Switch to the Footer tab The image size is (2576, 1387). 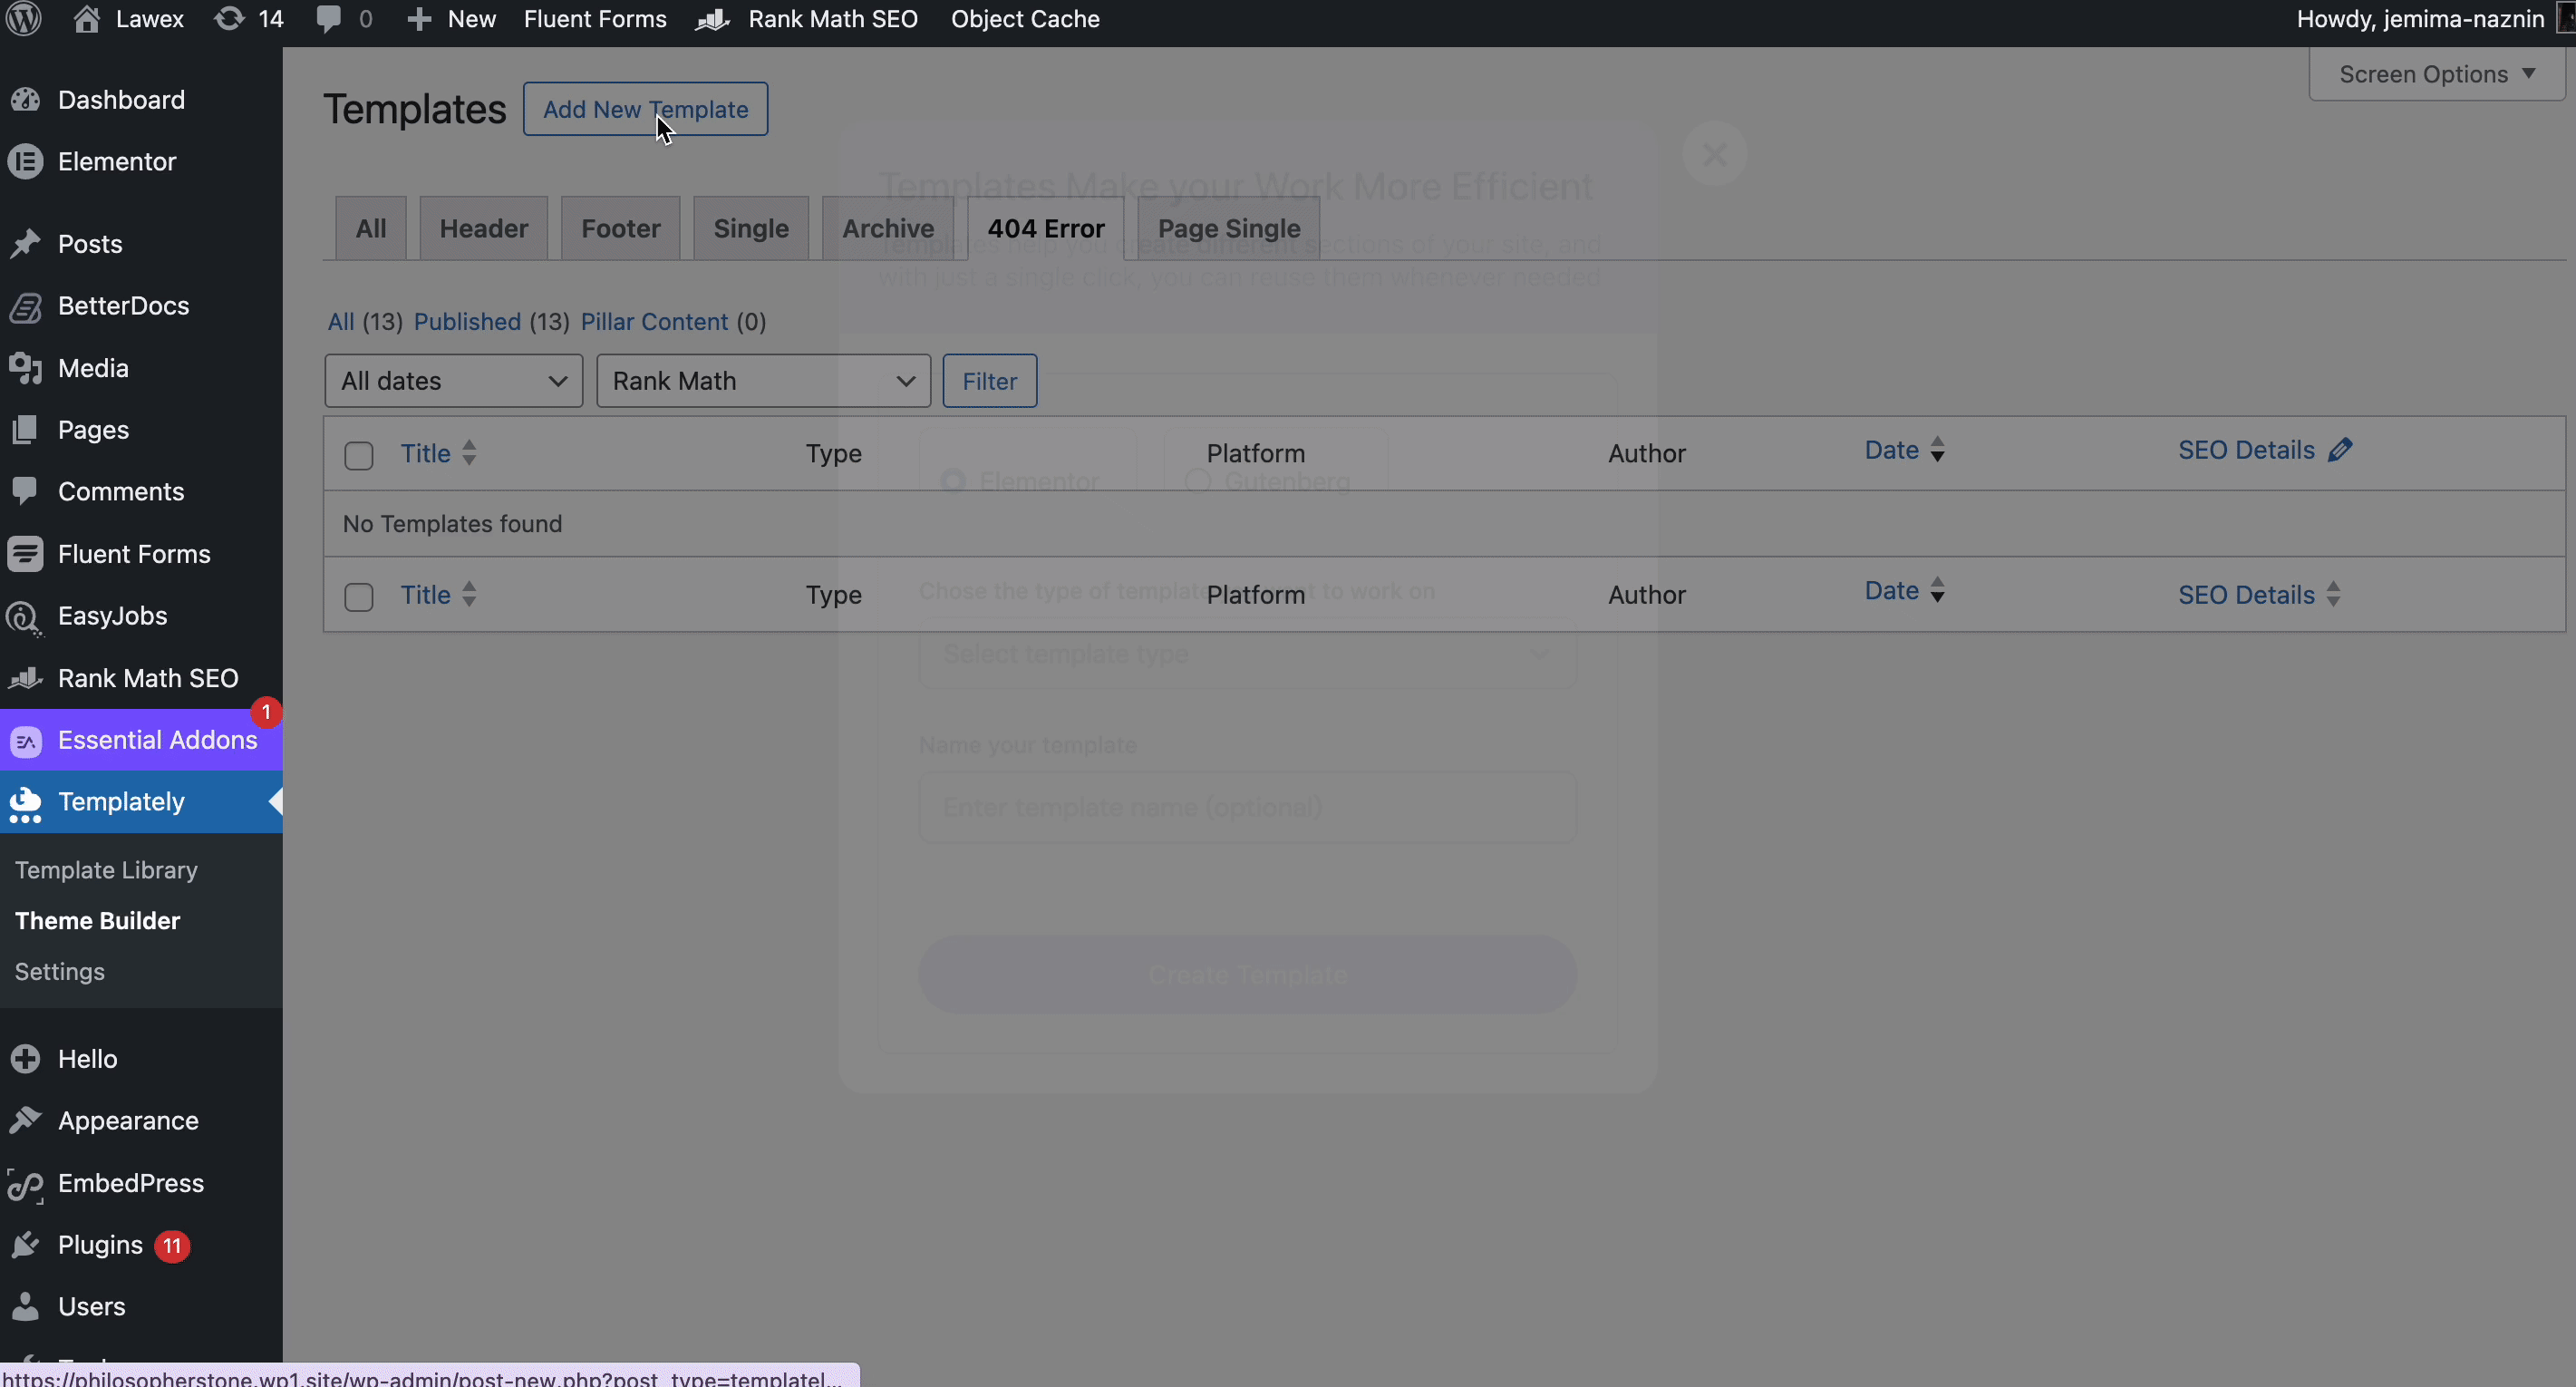[621, 228]
